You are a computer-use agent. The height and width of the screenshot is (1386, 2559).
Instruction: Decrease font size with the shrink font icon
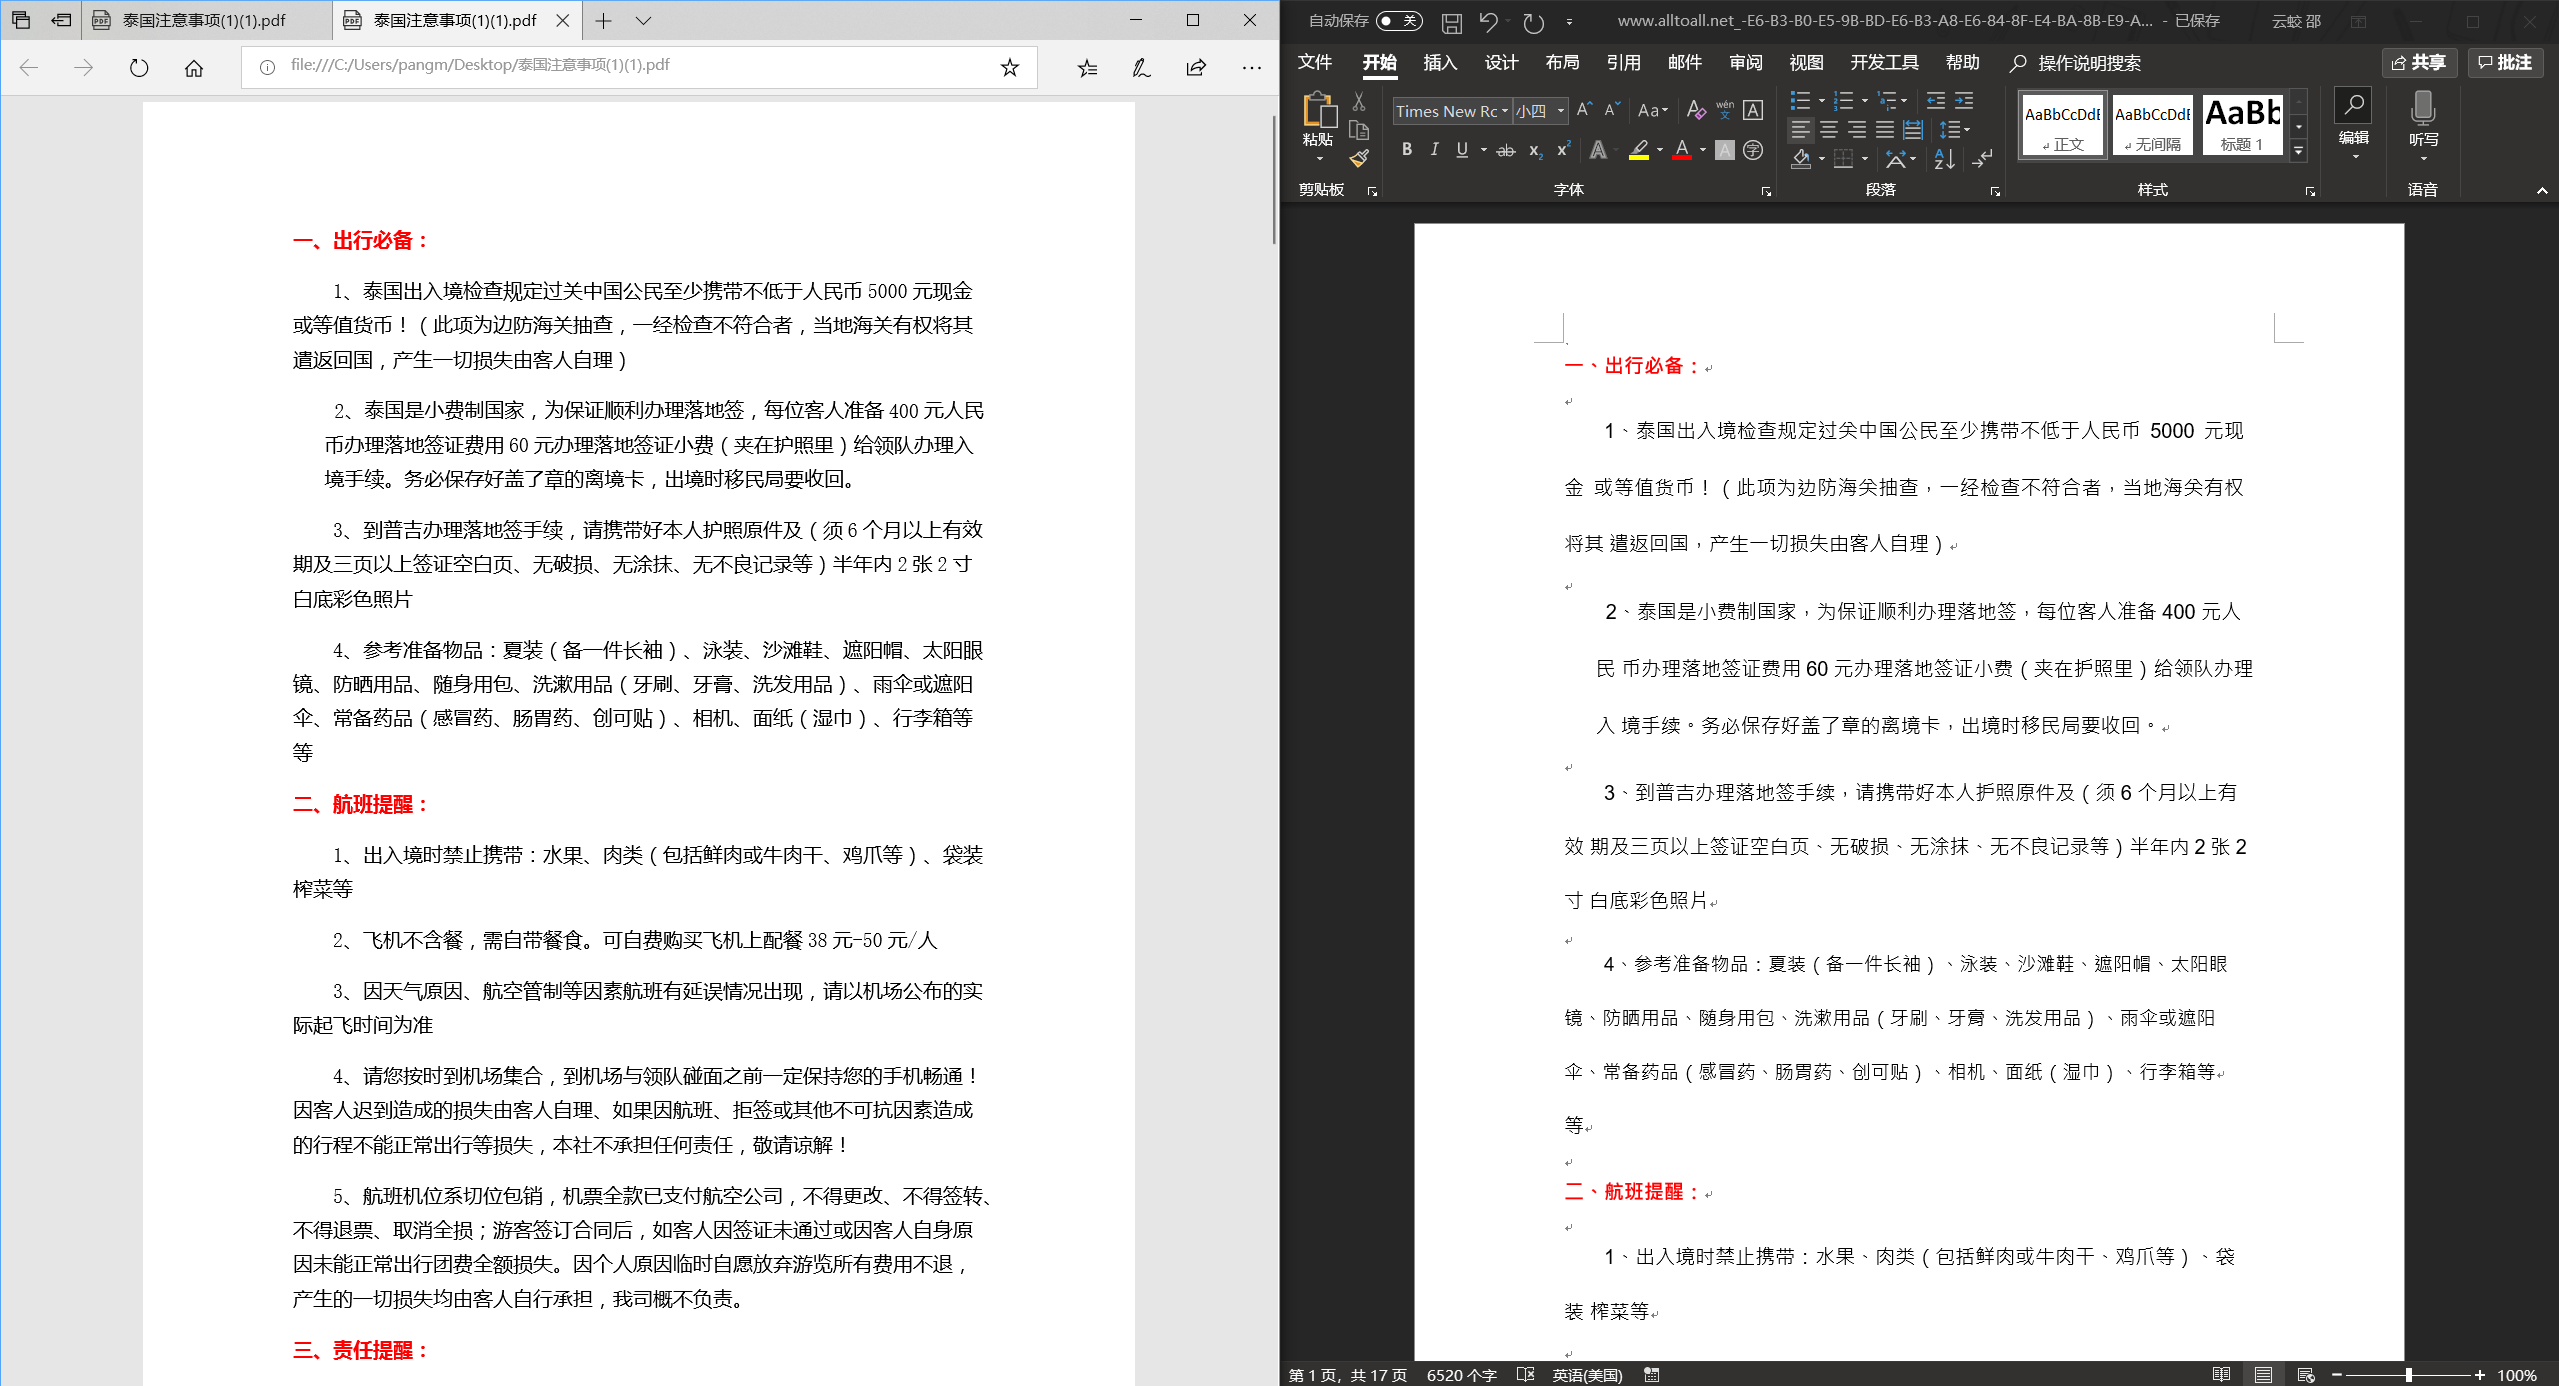tap(1612, 110)
